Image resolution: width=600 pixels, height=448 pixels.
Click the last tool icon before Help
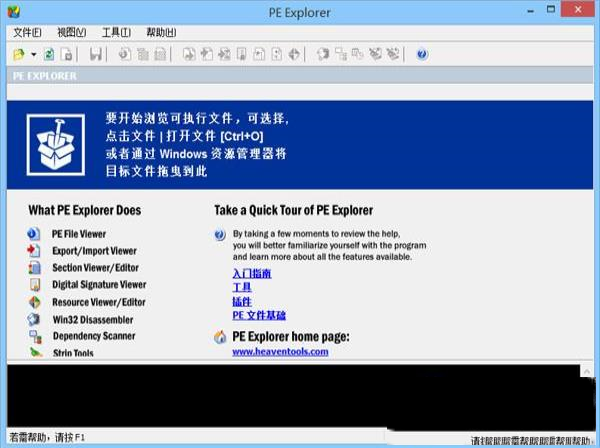coord(393,54)
